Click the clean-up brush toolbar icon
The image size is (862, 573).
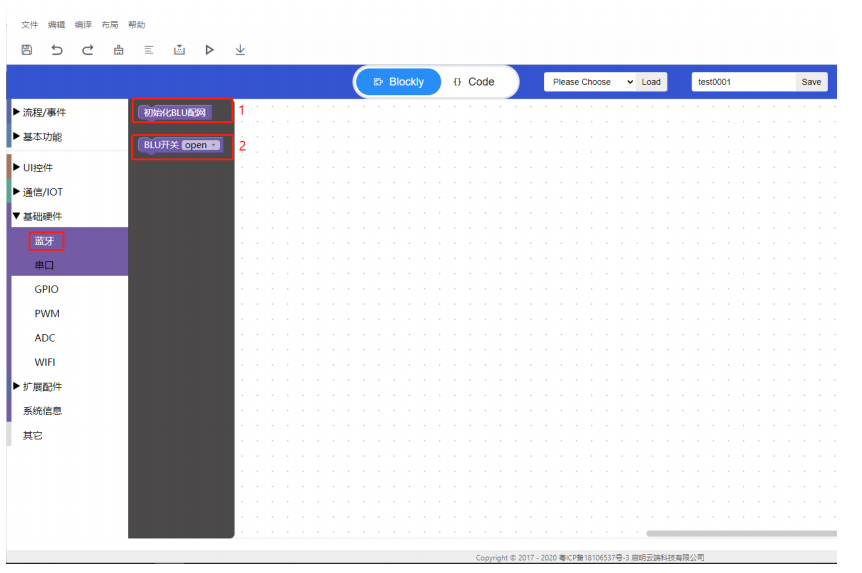pyautogui.click(x=118, y=50)
